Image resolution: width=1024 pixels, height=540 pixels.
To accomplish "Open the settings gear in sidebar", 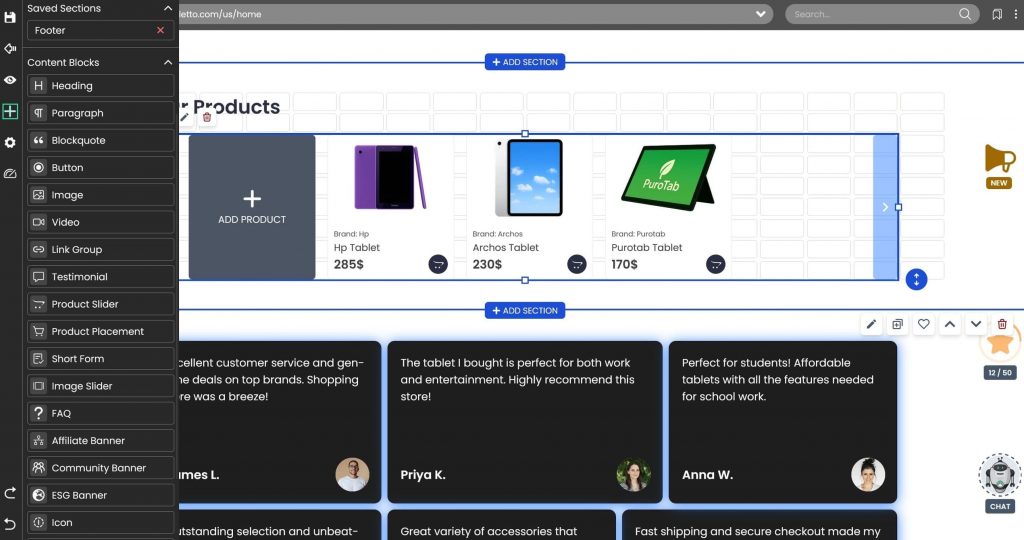I will coord(10,142).
